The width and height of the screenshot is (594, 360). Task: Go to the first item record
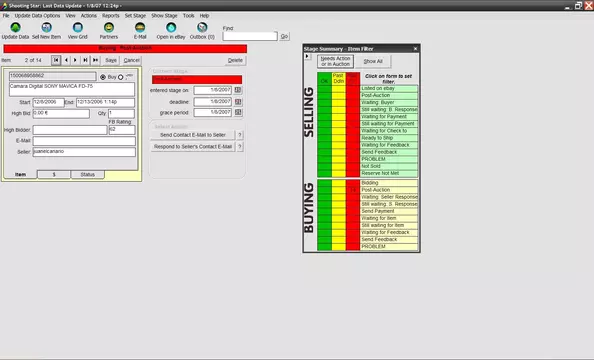pyautogui.click(x=56, y=60)
